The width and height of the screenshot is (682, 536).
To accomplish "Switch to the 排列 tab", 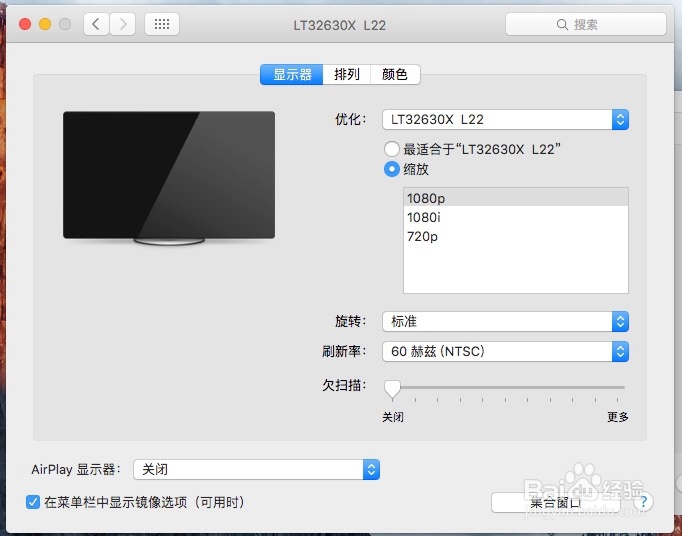I will (347, 74).
